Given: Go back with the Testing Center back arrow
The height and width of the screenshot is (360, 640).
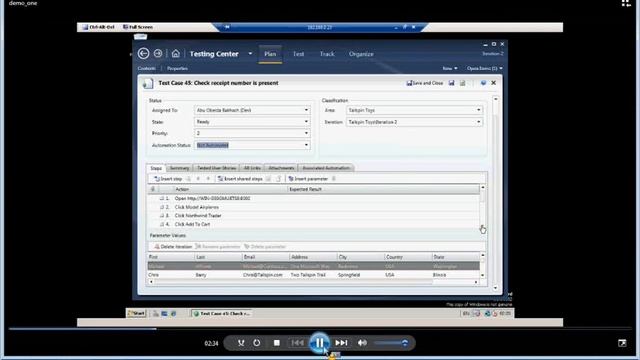Looking at the screenshot, I should pos(143,53).
